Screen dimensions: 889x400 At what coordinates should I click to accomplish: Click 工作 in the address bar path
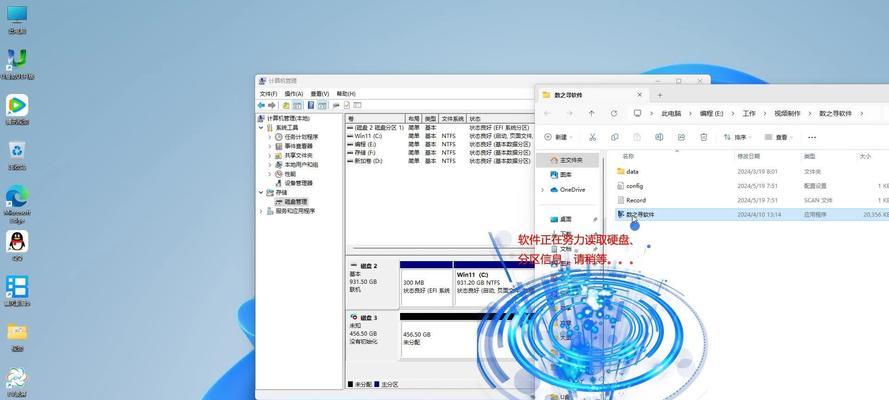[x=749, y=113]
